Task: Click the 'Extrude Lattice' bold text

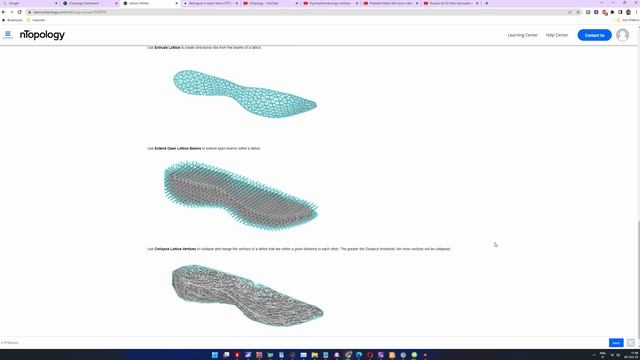Action: tap(167, 48)
